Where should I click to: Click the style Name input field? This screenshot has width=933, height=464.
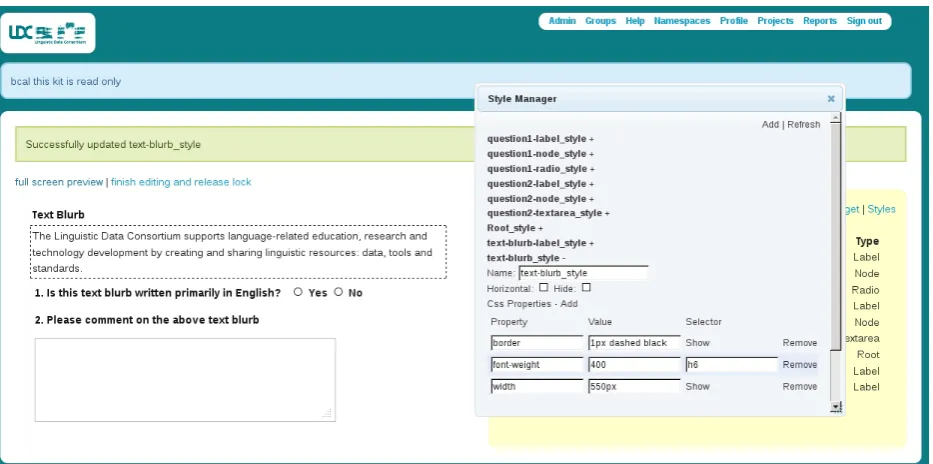pos(583,273)
